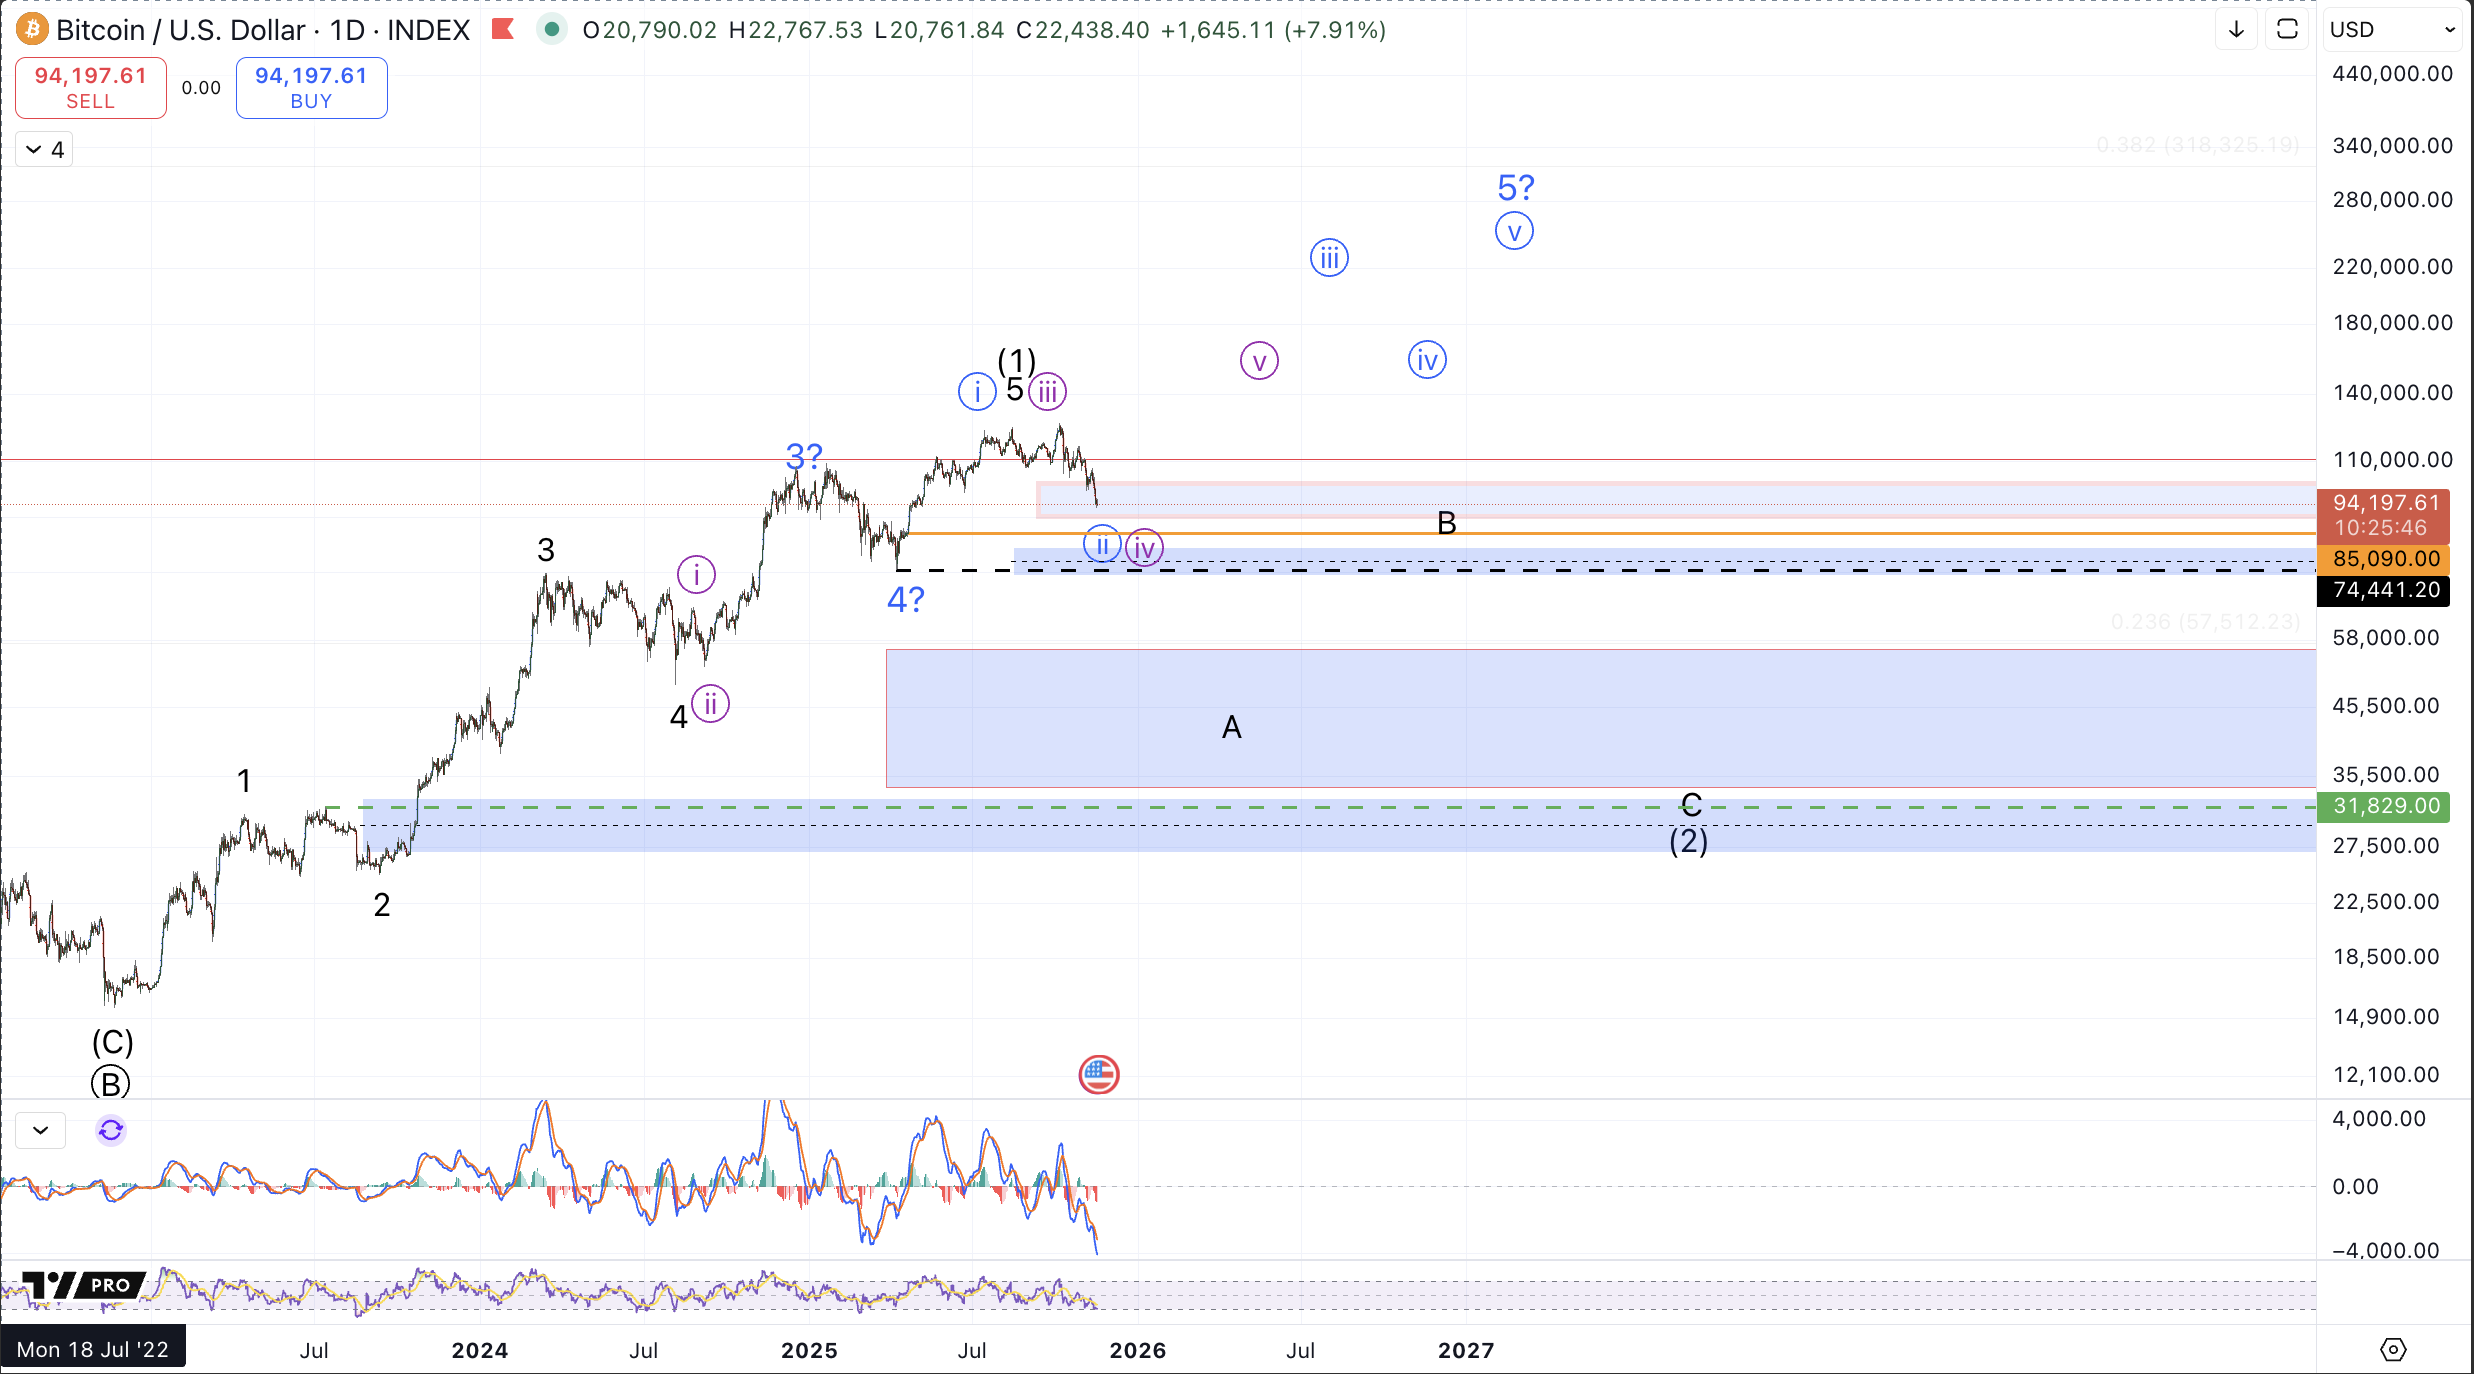
Task: Open the USD currency dropdown
Action: 2392,30
